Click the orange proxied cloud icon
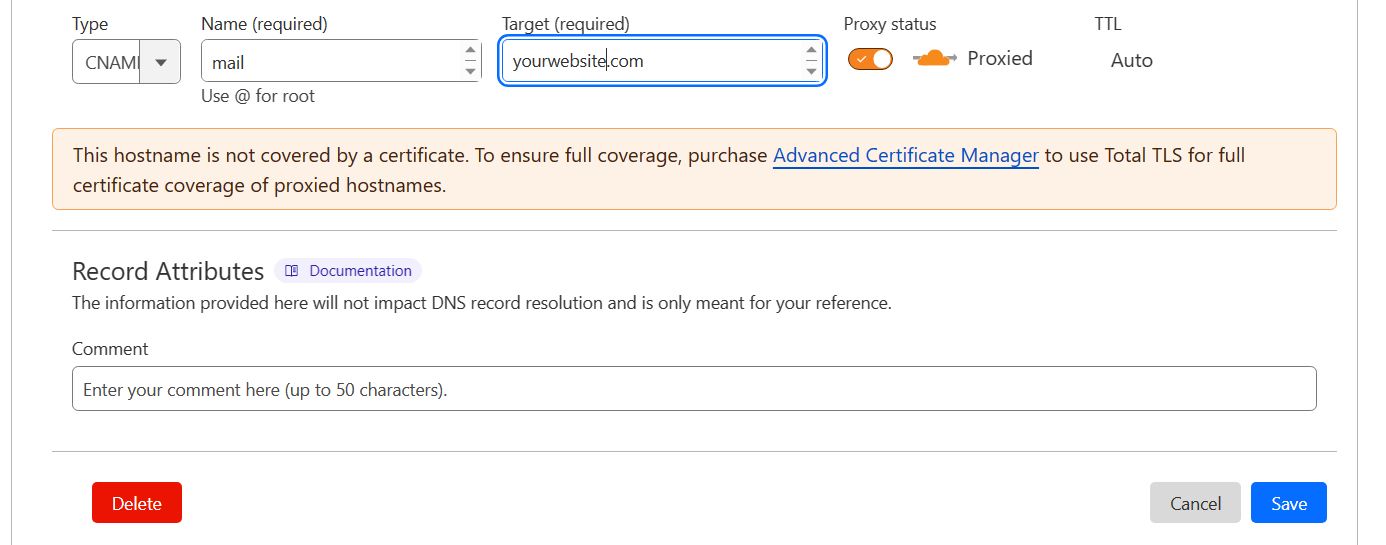The height and width of the screenshot is (545, 1386). tap(934, 59)
